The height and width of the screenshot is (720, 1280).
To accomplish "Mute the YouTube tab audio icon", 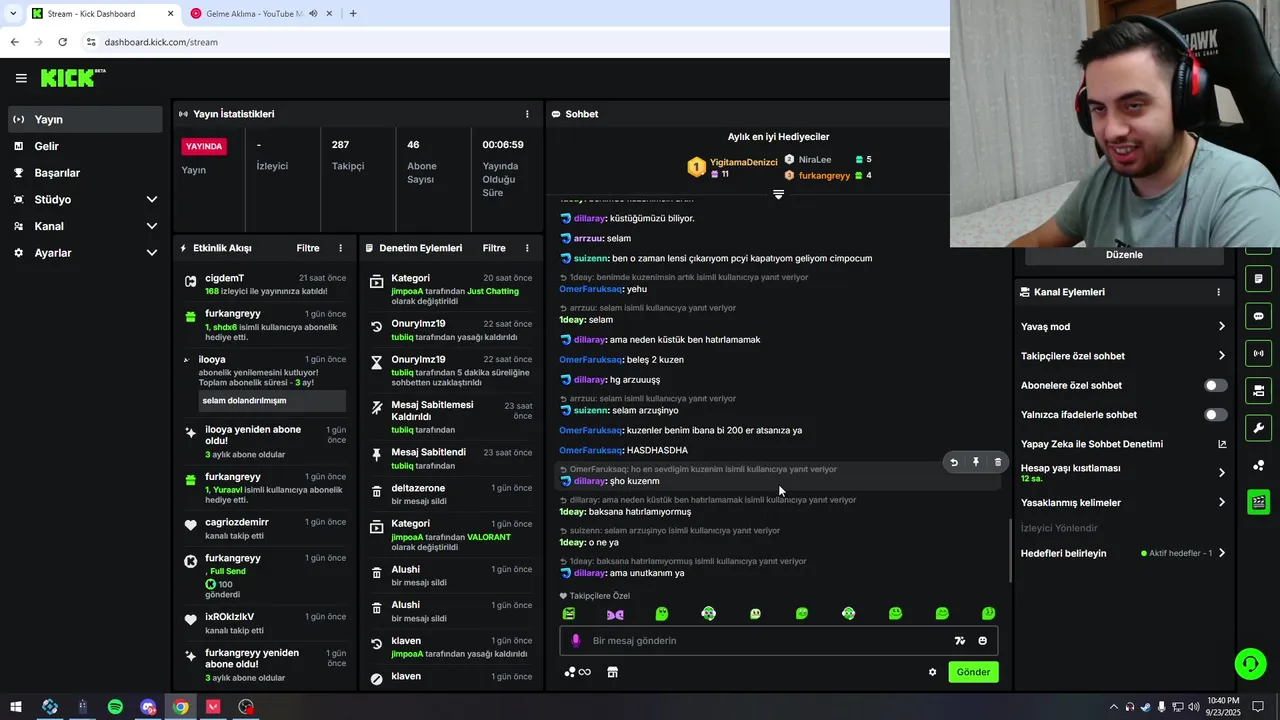I will [313, 14].
